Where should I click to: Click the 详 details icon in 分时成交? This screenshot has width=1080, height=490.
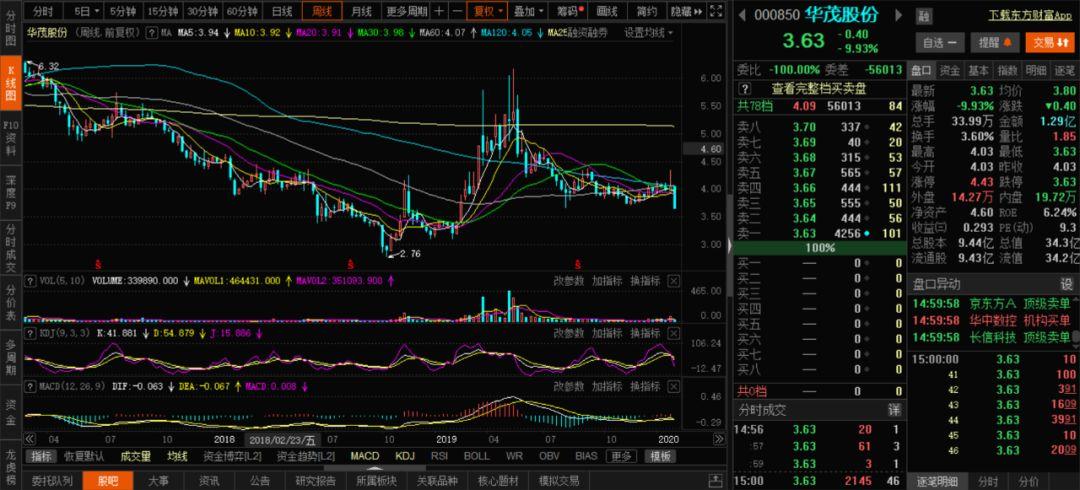pyautogui.click(x=894, y=410)
